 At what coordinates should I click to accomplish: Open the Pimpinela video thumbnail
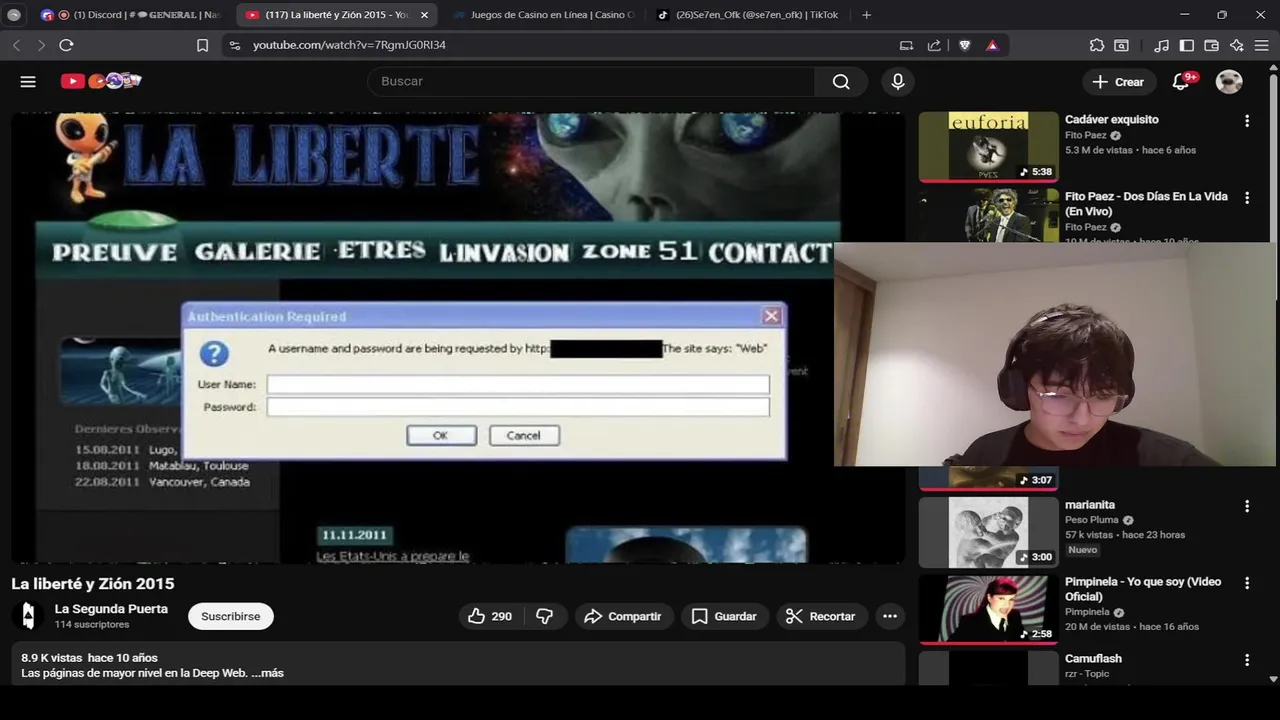pos(988,609)
